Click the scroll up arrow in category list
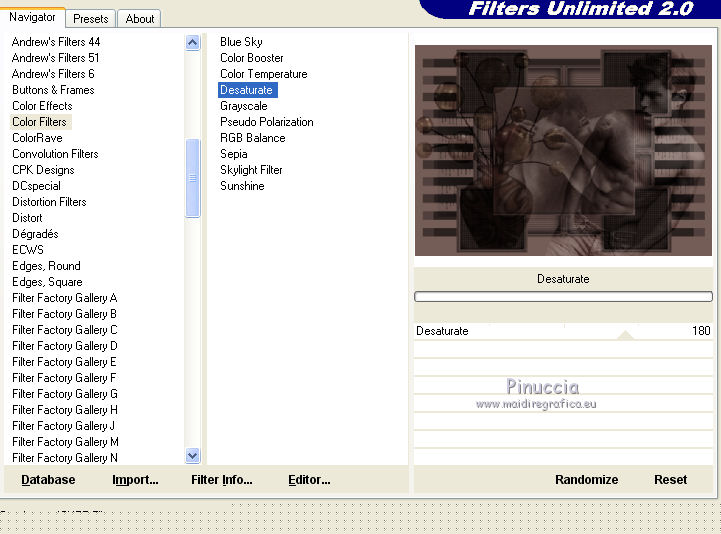This screenshot has height=534, width=721. coord(193,43)
